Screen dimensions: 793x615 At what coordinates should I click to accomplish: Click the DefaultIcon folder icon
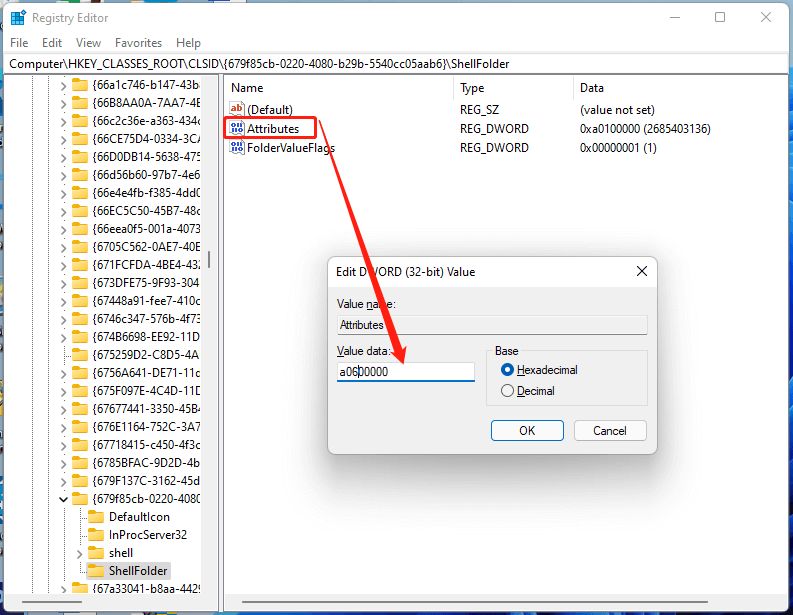point(96,516)
